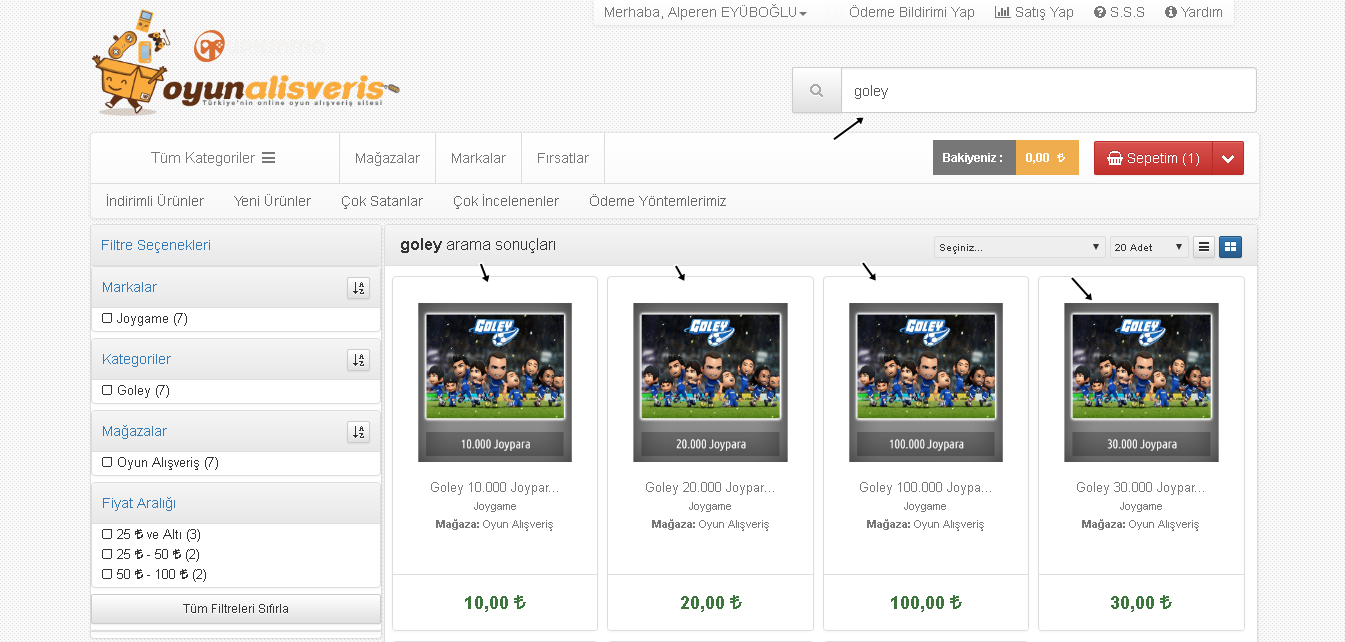Click the 100.000 Joypara product image

(x=926, y=382)
